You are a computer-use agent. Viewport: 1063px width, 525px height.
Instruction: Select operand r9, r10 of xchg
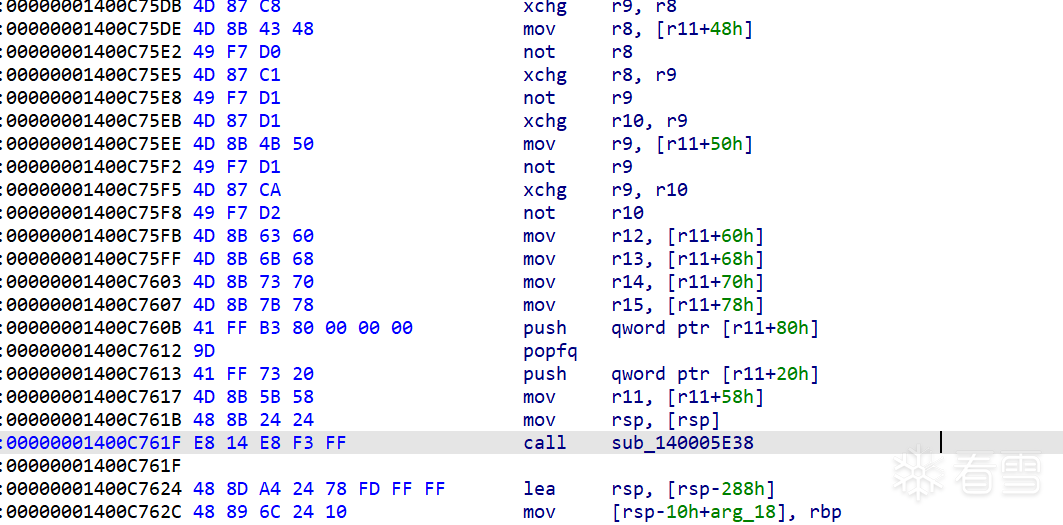[649, 190]
